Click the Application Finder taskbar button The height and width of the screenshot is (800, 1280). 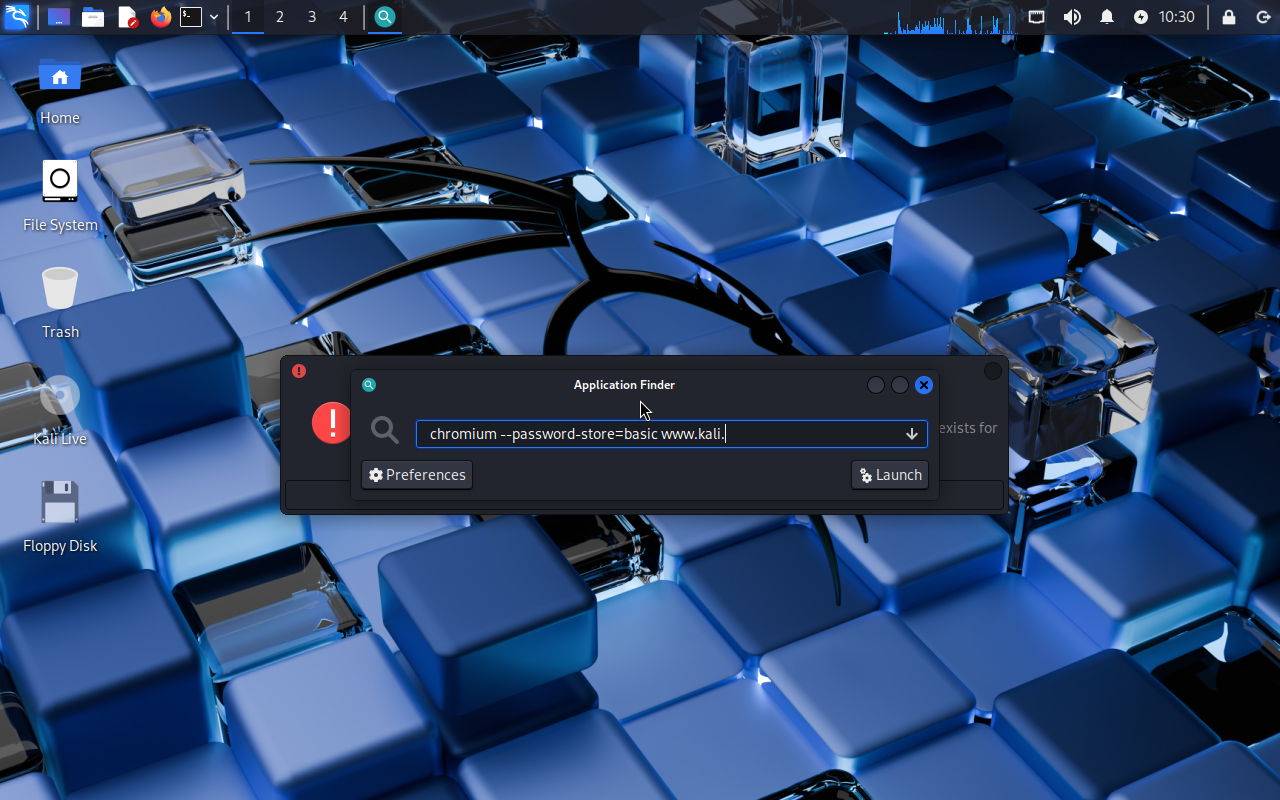point(385,17)
